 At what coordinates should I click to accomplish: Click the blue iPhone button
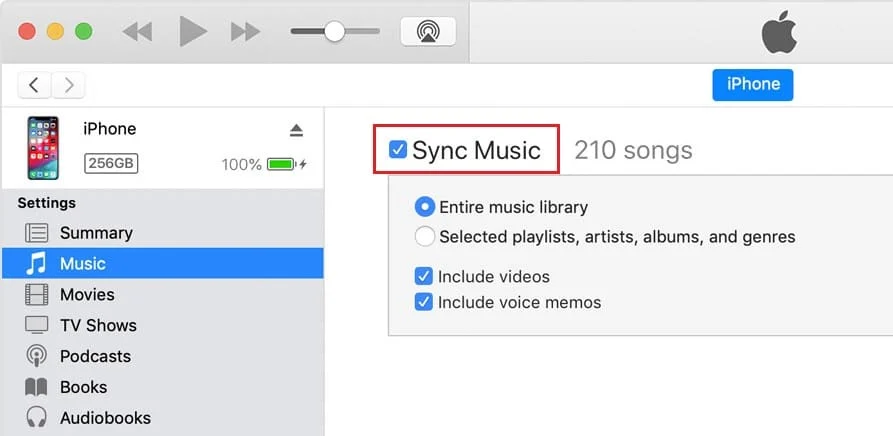tap(752, 85)
